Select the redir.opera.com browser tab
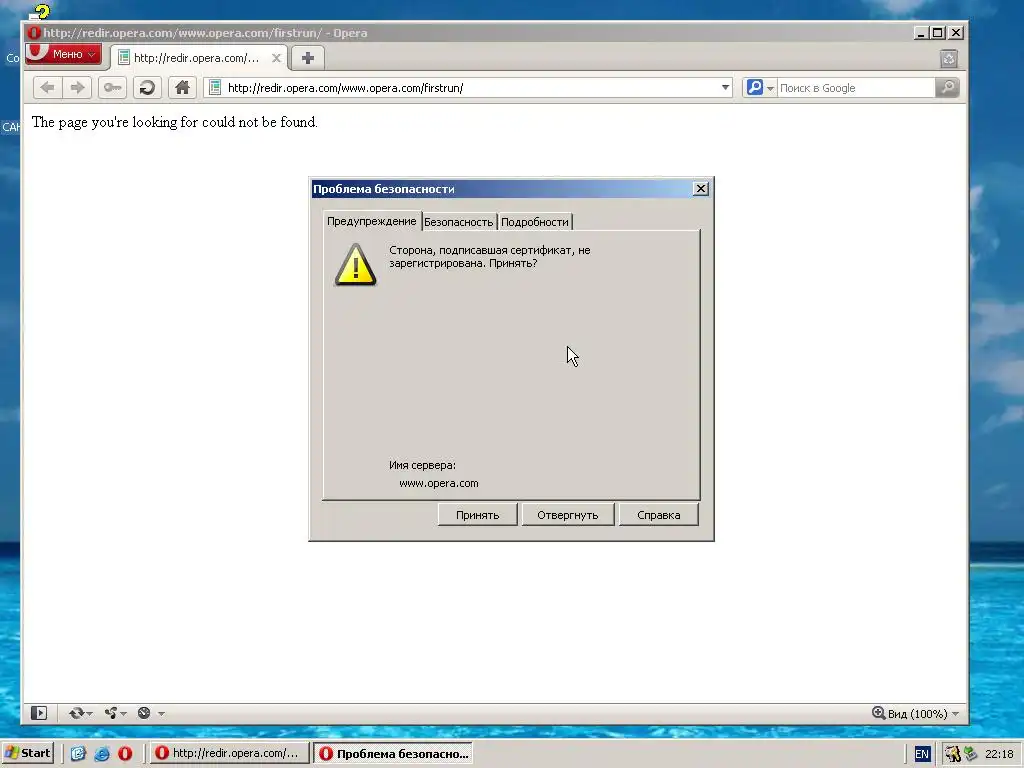The height and width of the screenshot is (768, 1024). pyautogui.click(x=197, y=58)
